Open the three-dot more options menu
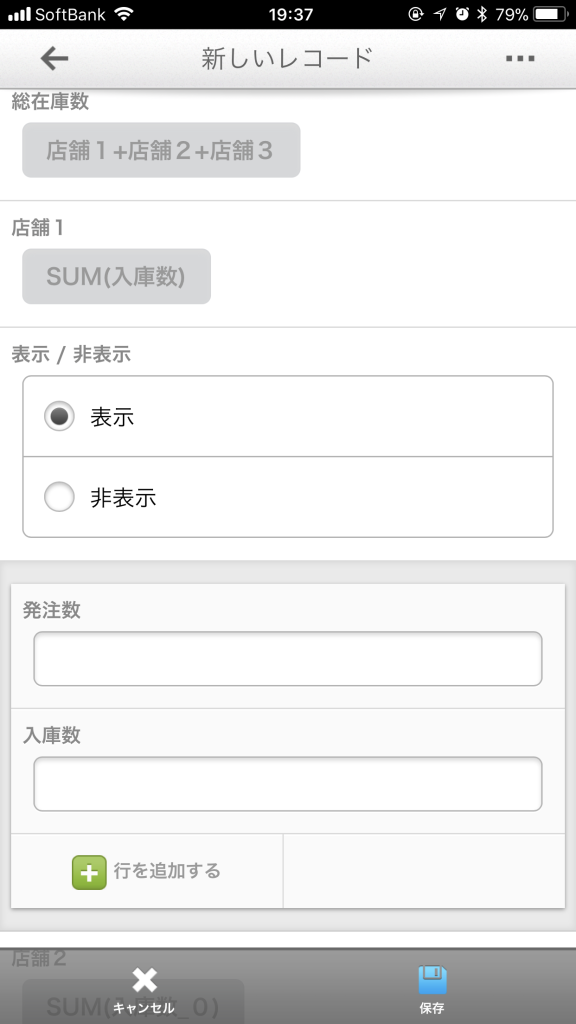 520,59
